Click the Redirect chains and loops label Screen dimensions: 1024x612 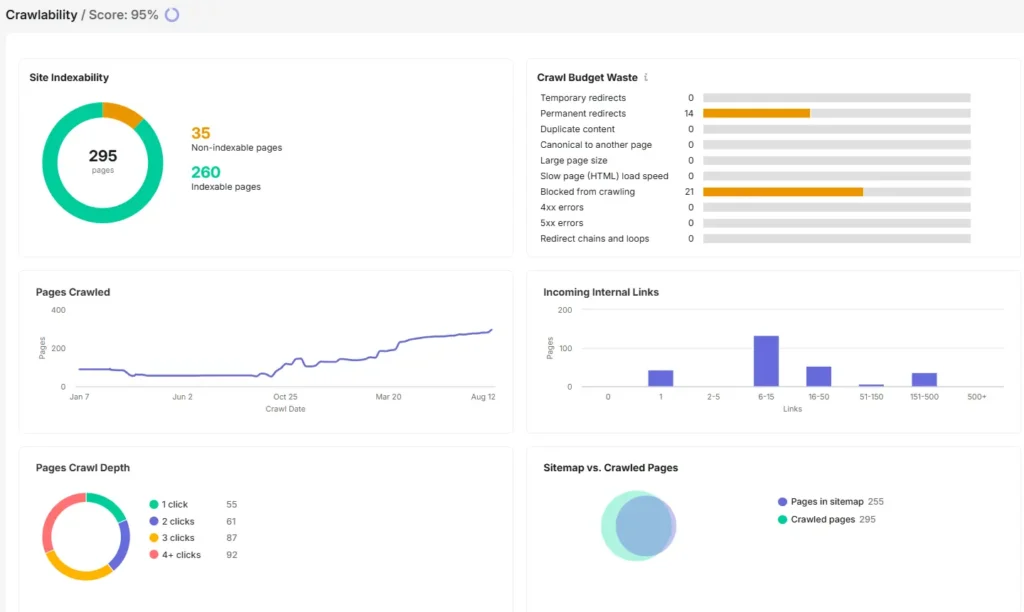click(594, 239)
